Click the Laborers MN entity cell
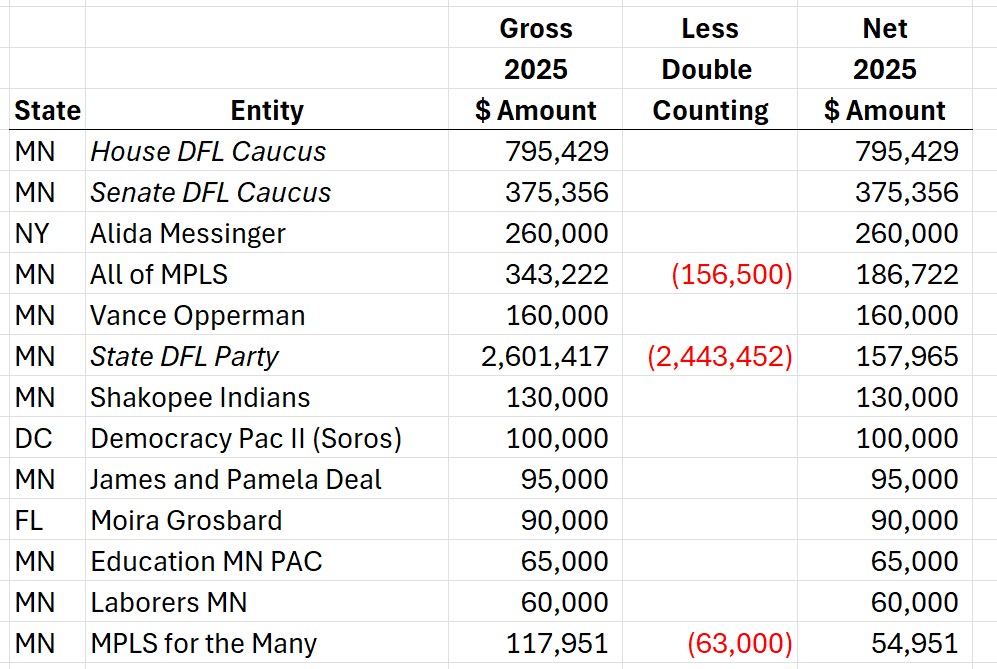 [266, 602]
